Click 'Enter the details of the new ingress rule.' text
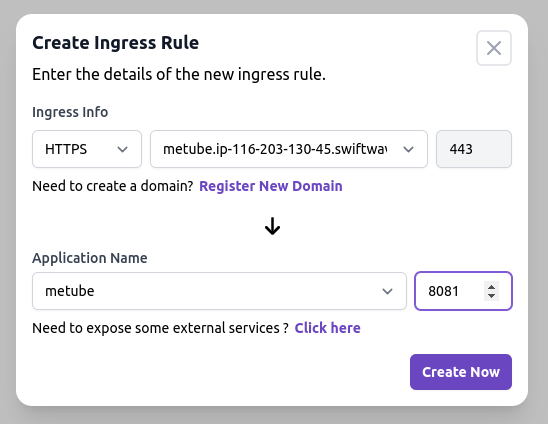The width and height of the screenshot is (548, 424). coord(179,74)
